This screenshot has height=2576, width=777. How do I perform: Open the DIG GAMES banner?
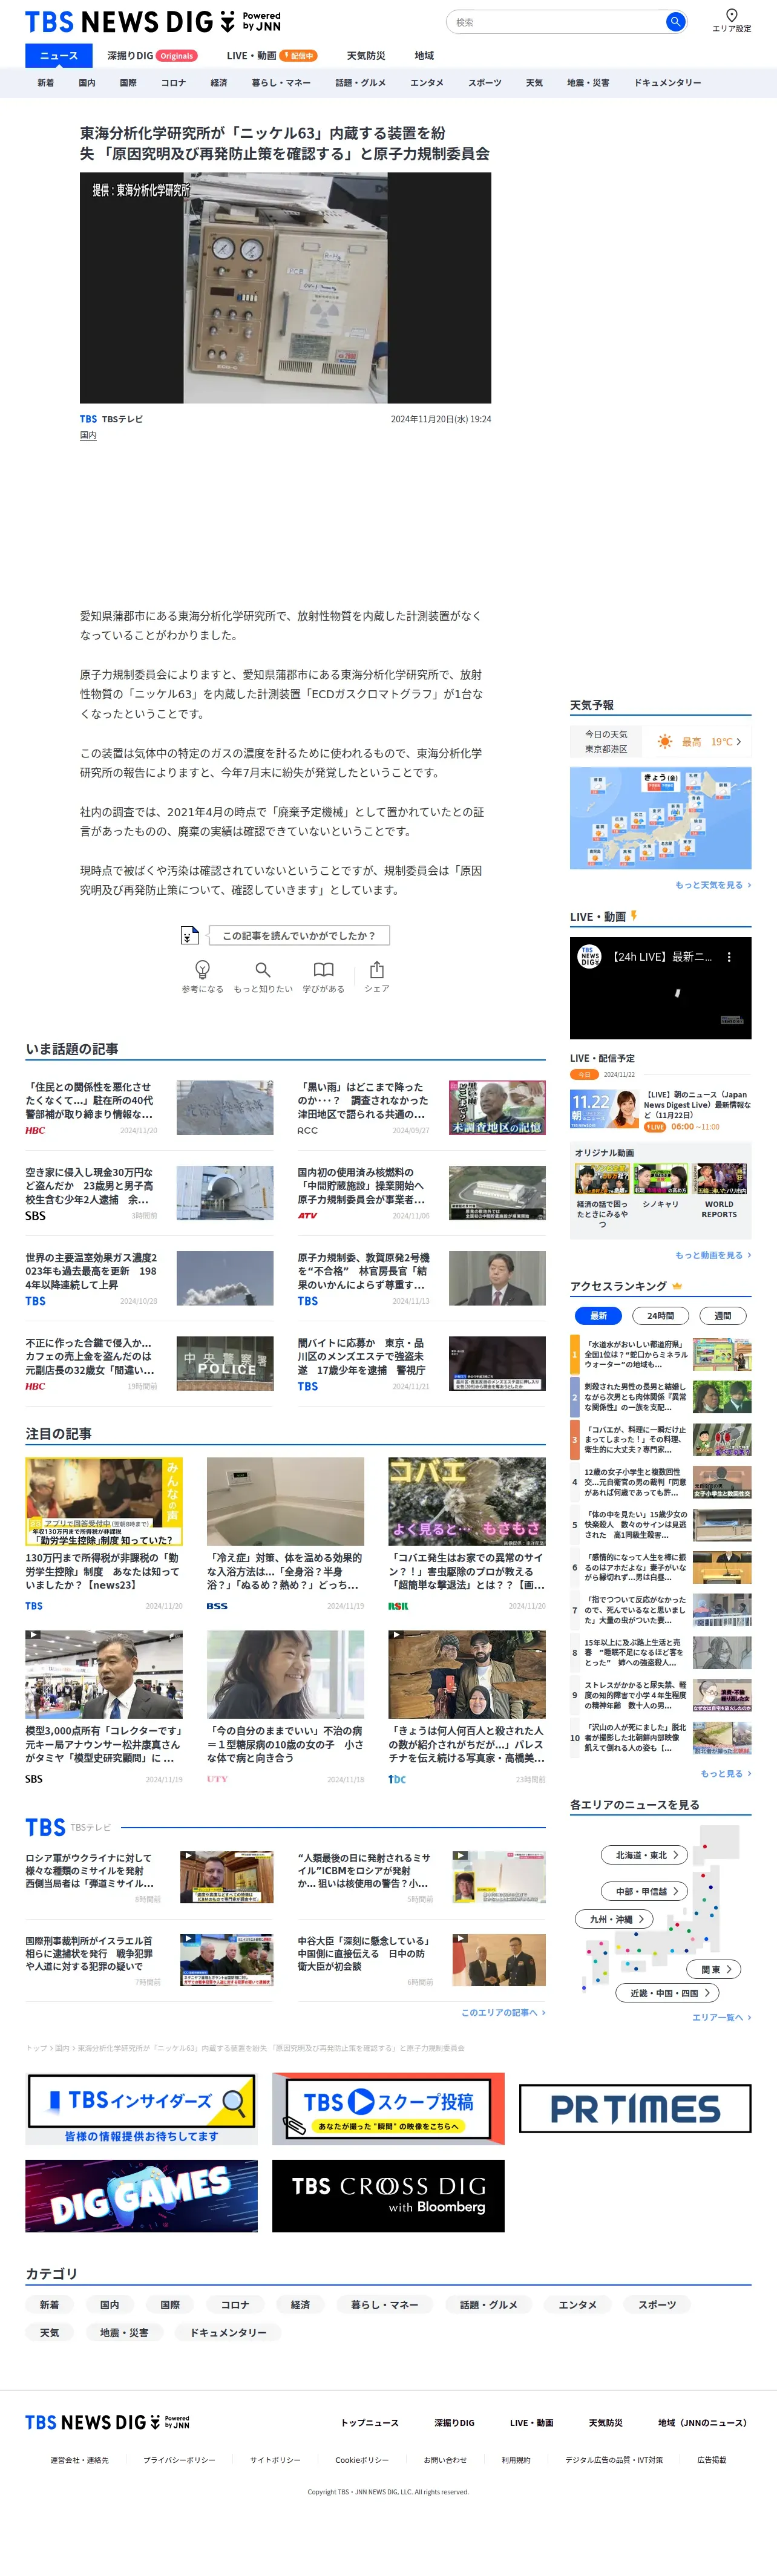pos(141,2195)
